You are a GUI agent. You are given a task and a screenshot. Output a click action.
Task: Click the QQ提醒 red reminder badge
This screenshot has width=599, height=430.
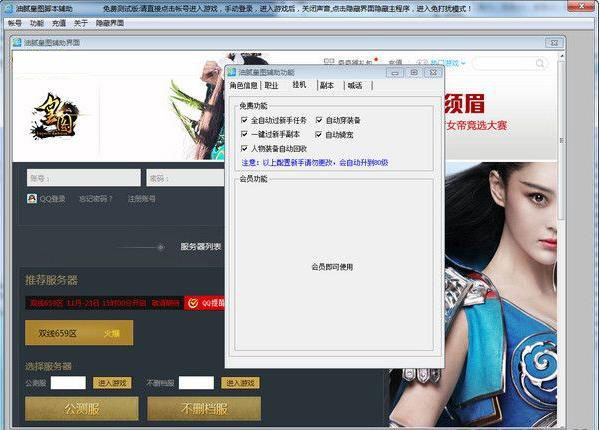point(204,303)
